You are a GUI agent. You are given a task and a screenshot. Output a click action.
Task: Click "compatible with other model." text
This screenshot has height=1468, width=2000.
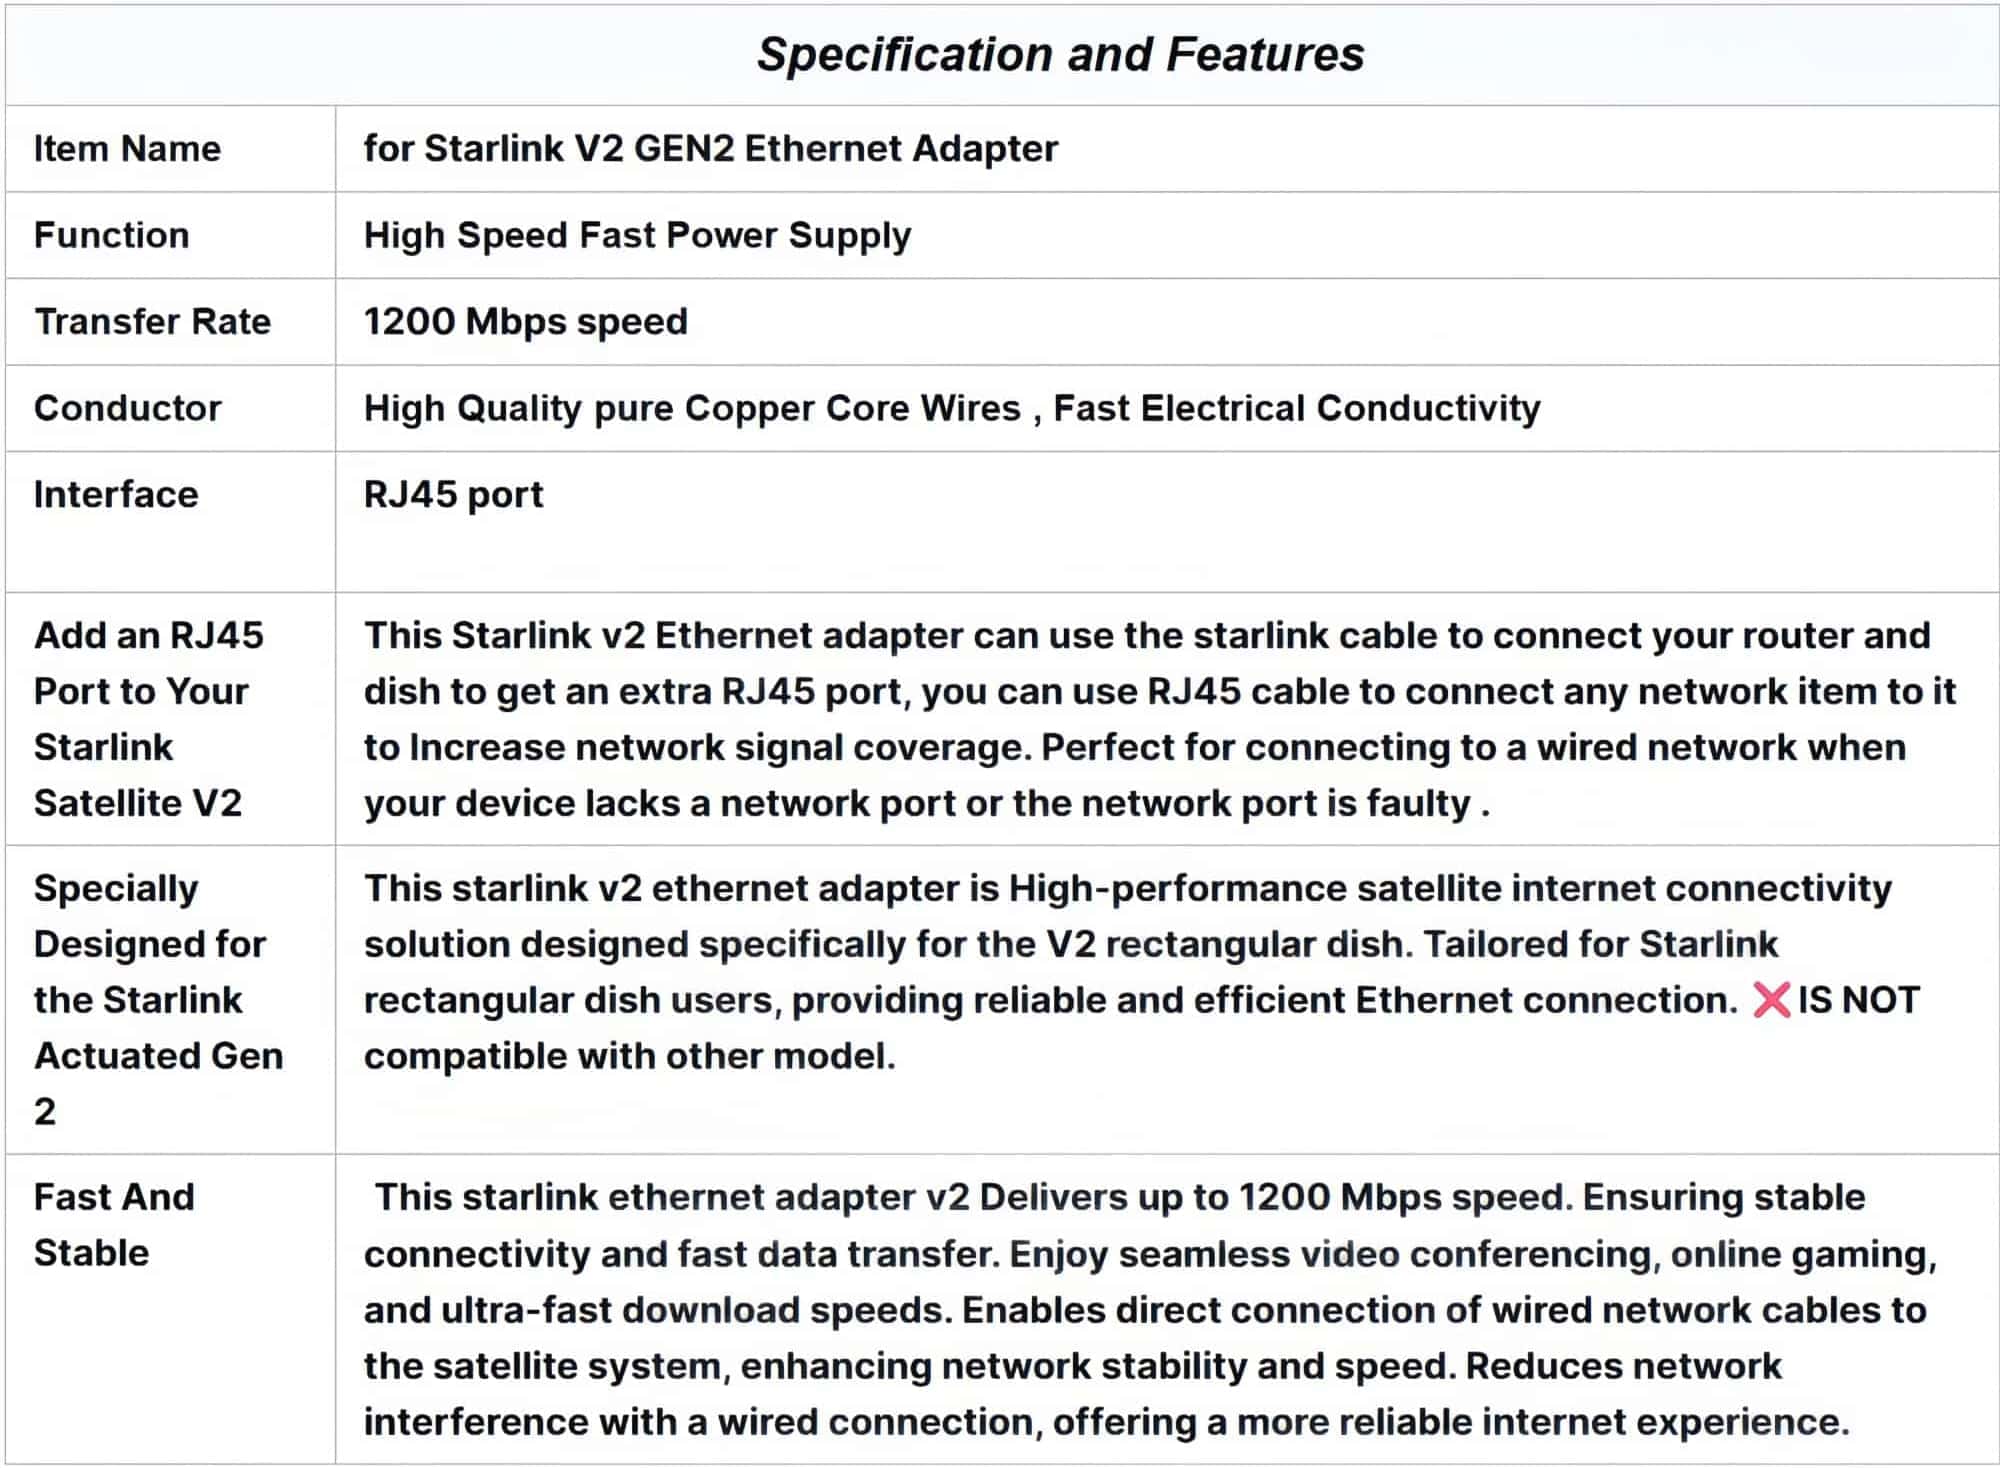click(629, 1056)
